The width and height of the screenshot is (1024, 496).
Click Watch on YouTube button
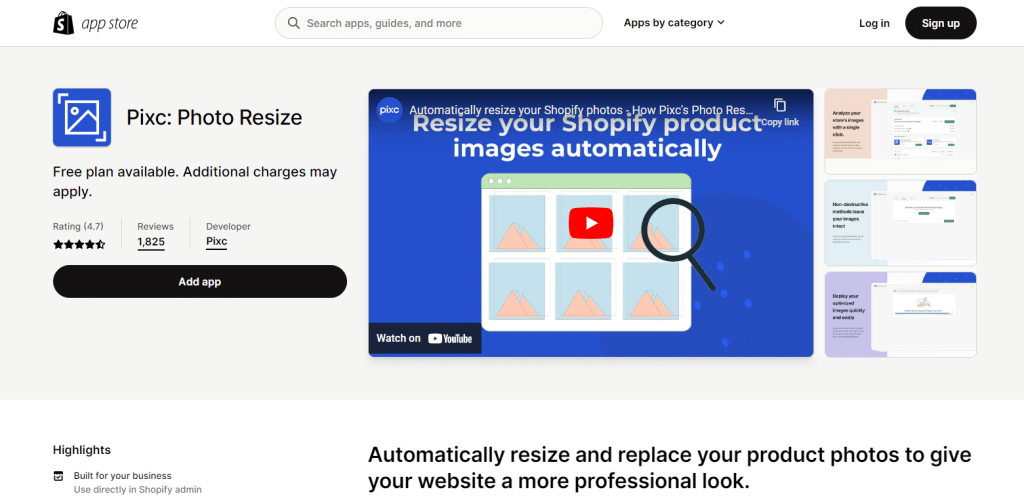click(424, 338)
